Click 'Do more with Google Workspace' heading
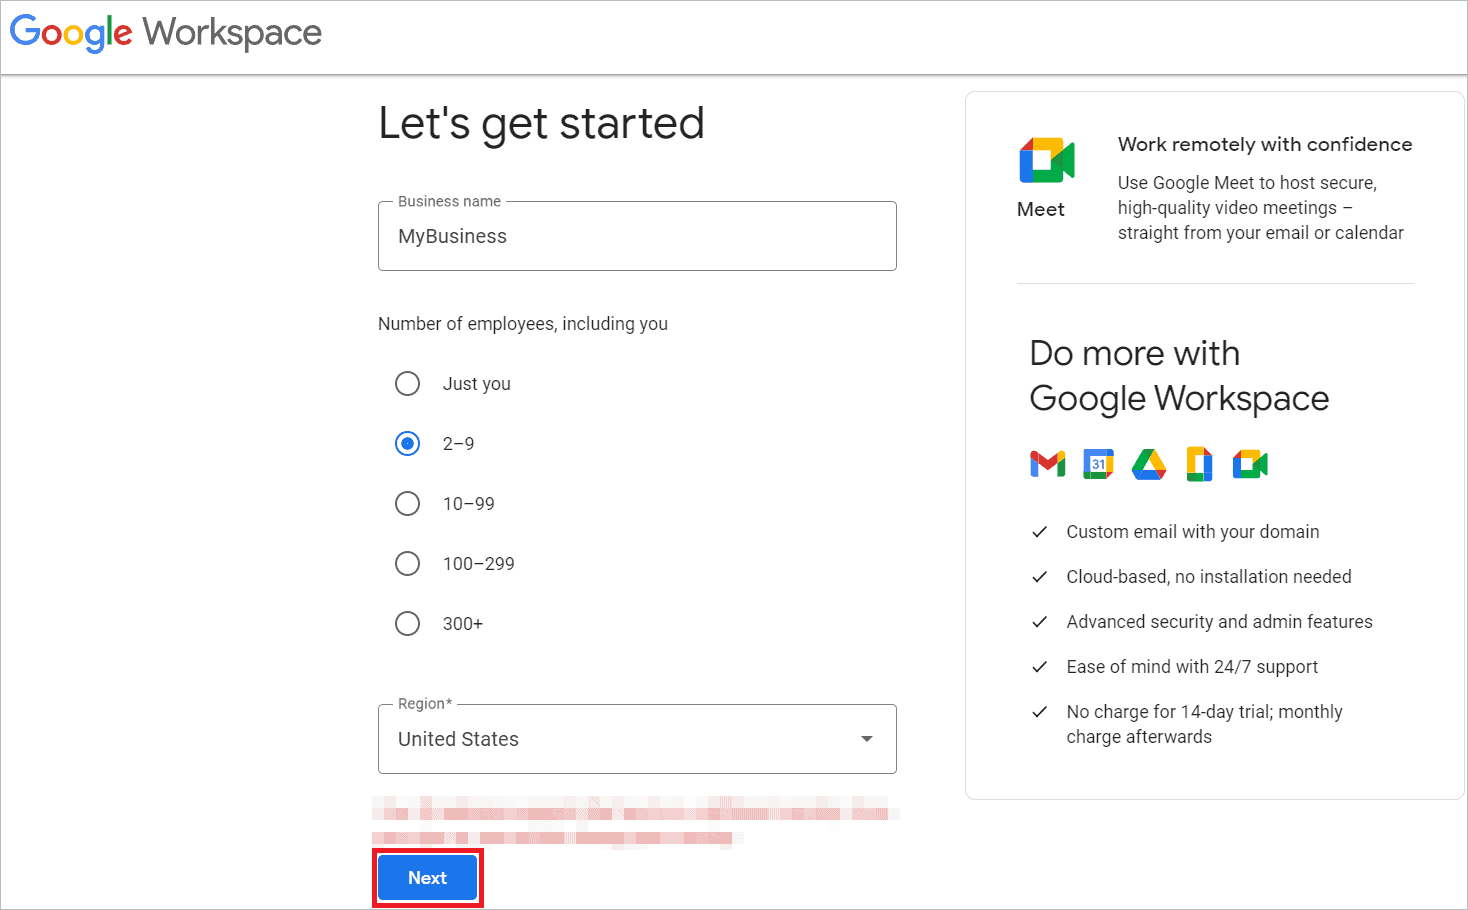This screenshot has height=910, width=1468. [1179, 376]
